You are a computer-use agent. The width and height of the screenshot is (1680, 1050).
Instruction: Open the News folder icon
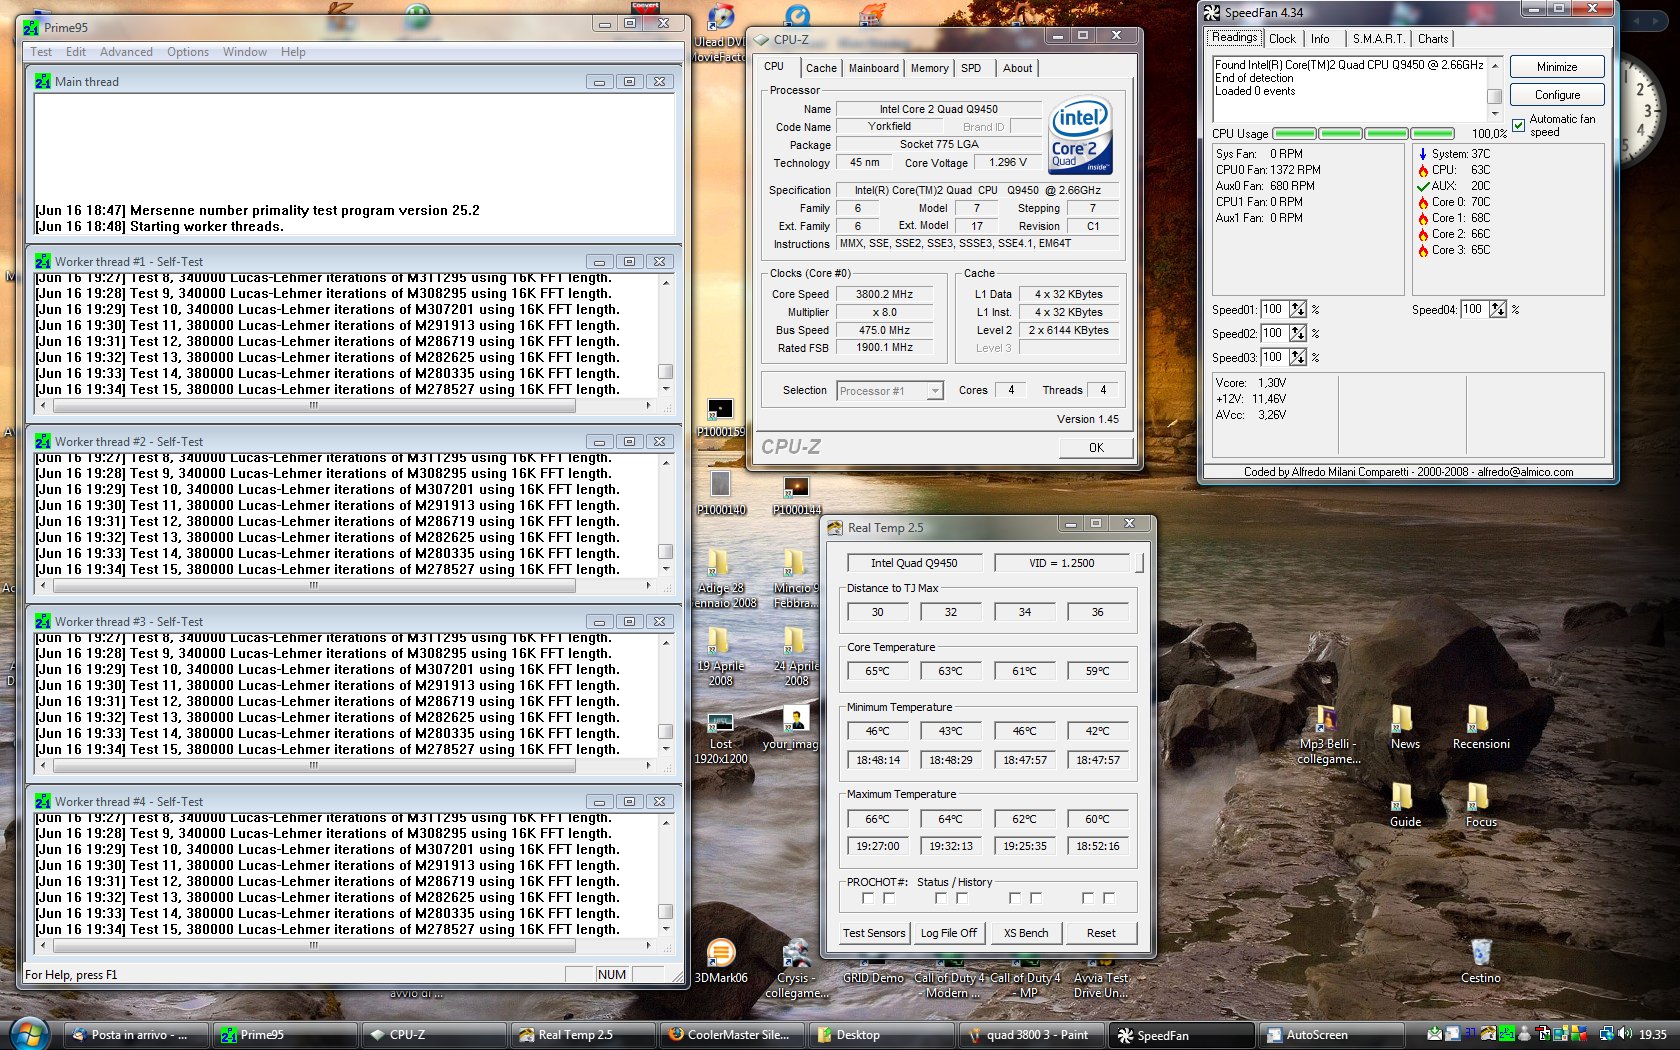point(1404,727)
